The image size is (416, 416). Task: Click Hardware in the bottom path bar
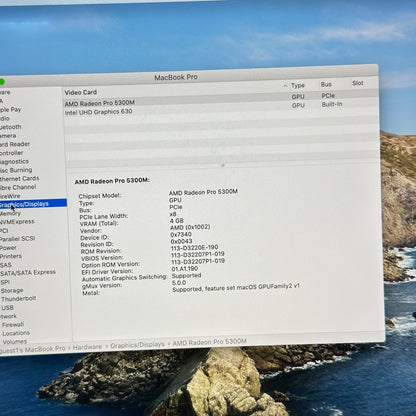(x=87, y=347)
